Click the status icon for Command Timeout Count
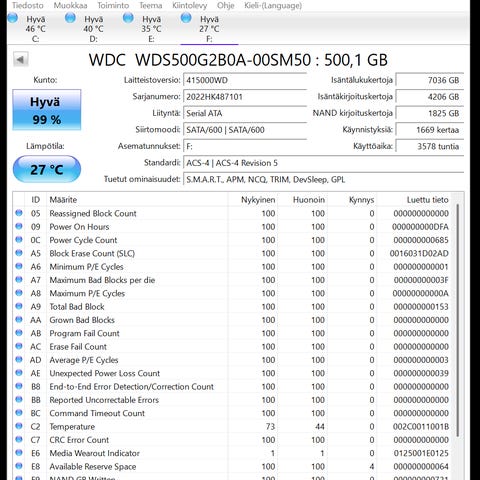The image size is (480, 480). tap(19, 413)
